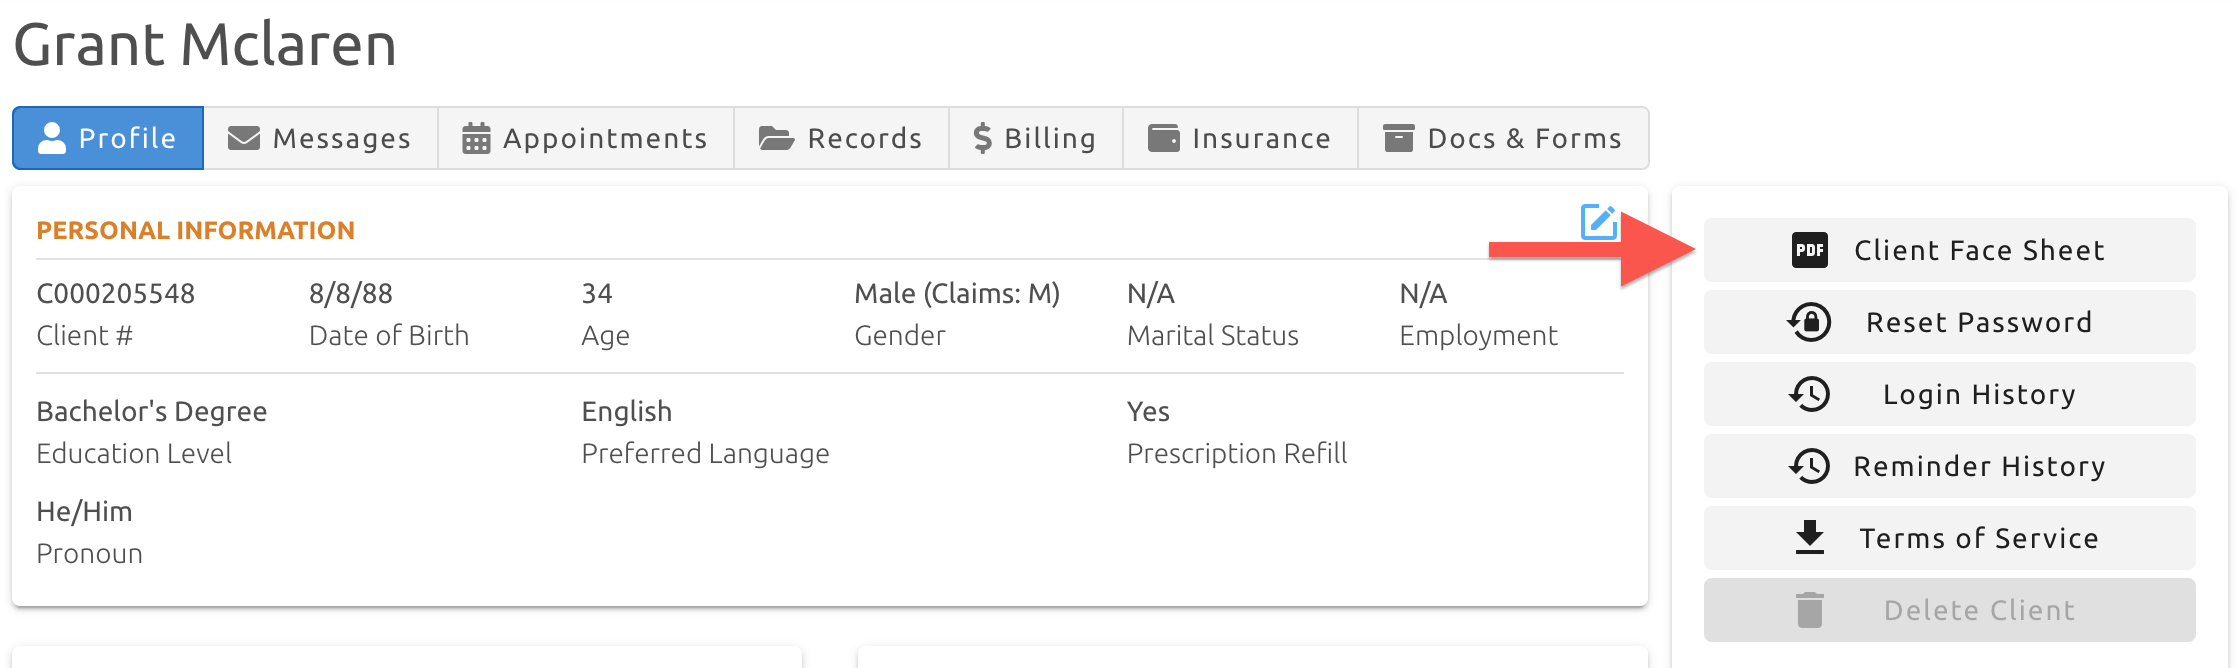2238x668 pixels.
Task: Open the Billing tab
Action: click(x=1036, y=138)
